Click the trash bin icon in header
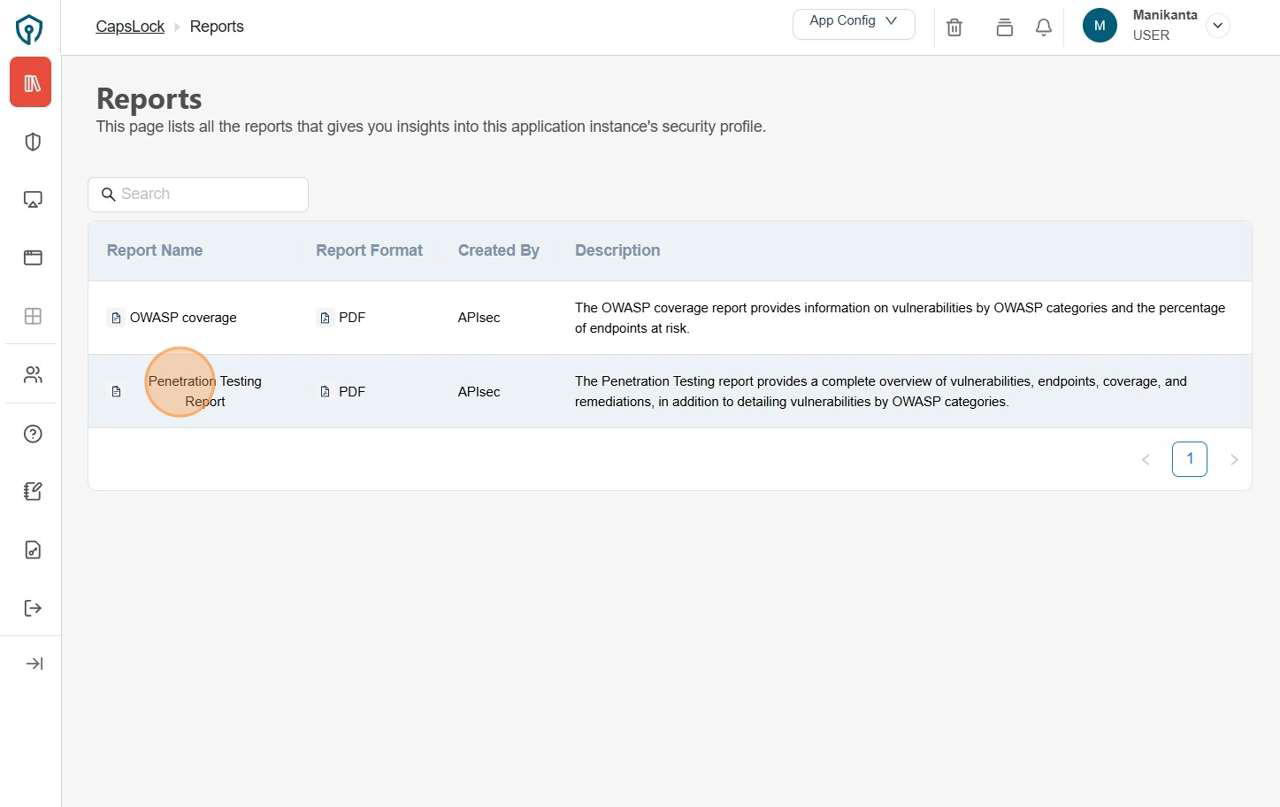 click(954, 28)
